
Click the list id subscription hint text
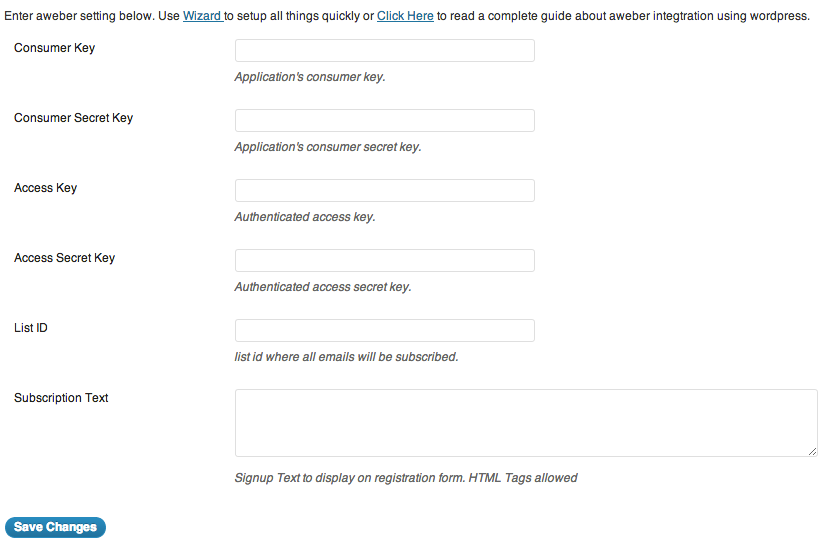point(346,357)
